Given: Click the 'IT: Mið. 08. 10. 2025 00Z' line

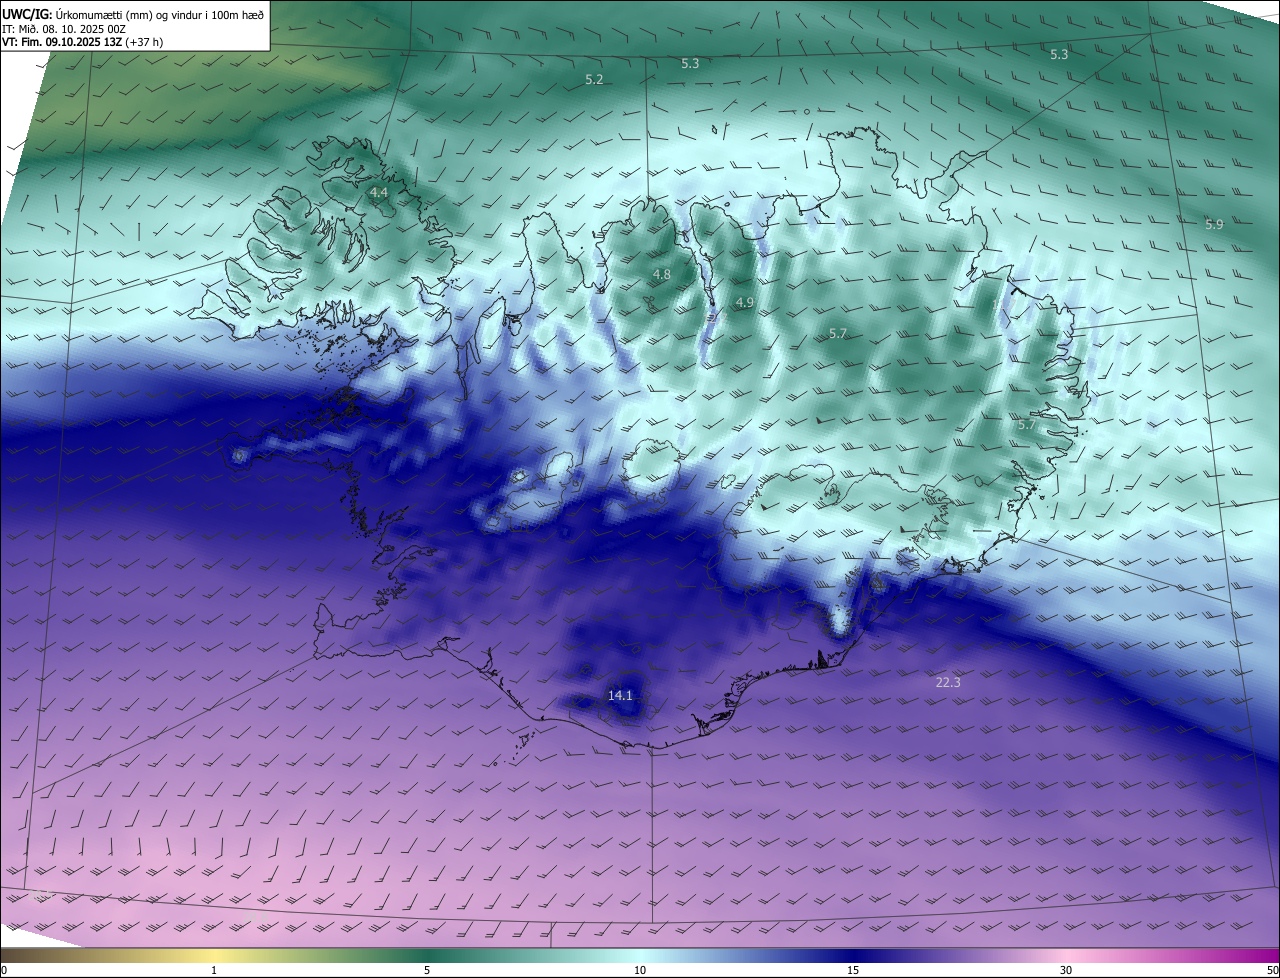Looking at the screenshot, I should (63, 29).
